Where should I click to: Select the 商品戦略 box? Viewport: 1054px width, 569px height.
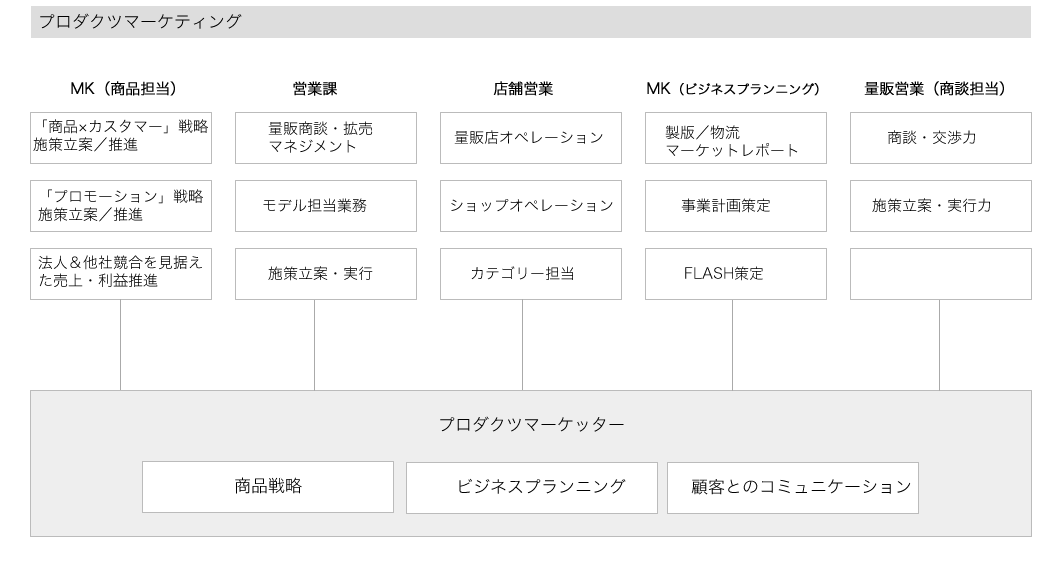point(267,487)
